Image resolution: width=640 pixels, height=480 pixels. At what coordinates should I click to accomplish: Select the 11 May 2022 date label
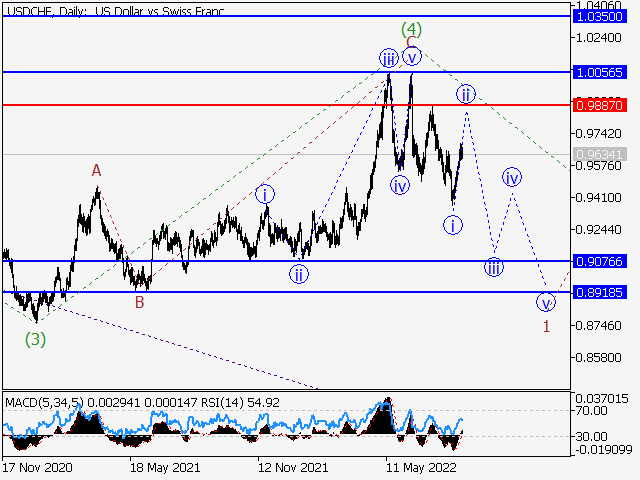[x=421, y=468]
